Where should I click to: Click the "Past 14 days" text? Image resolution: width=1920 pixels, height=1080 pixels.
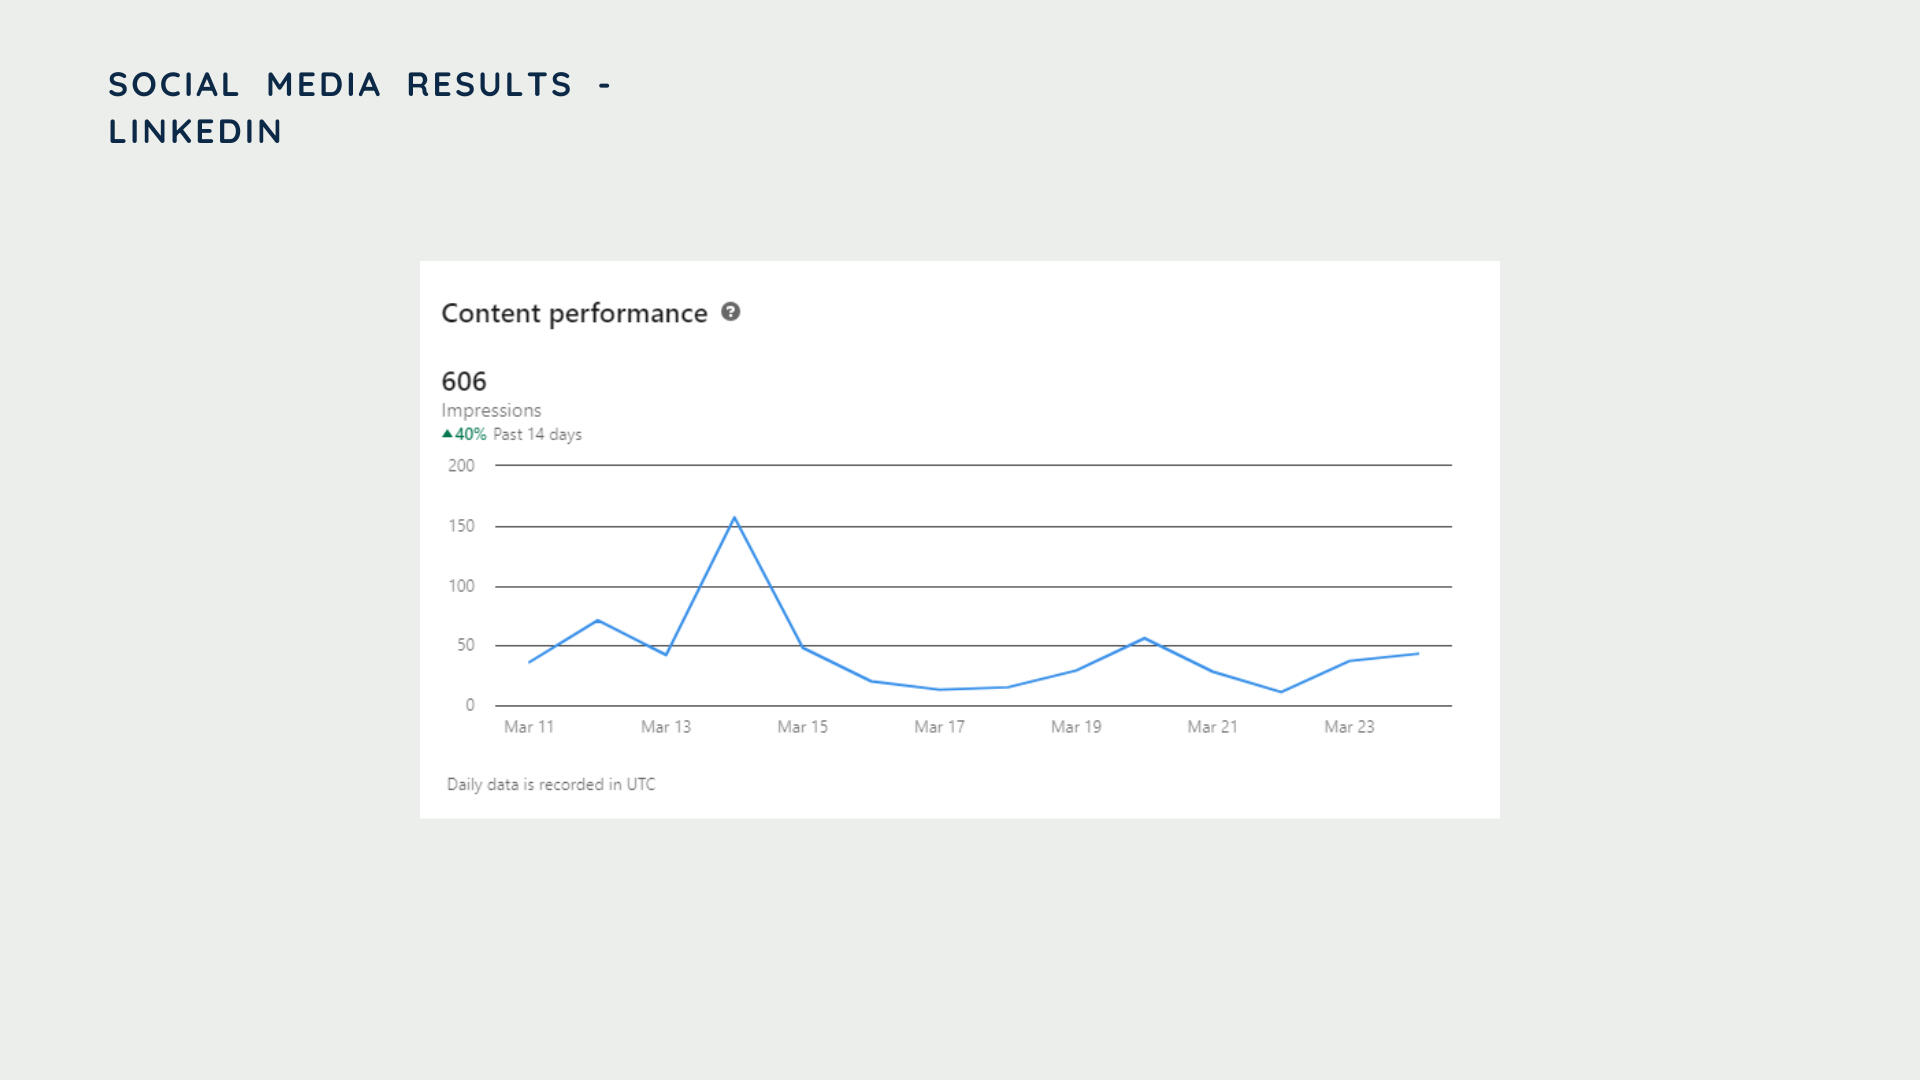(x=537, y=434)
